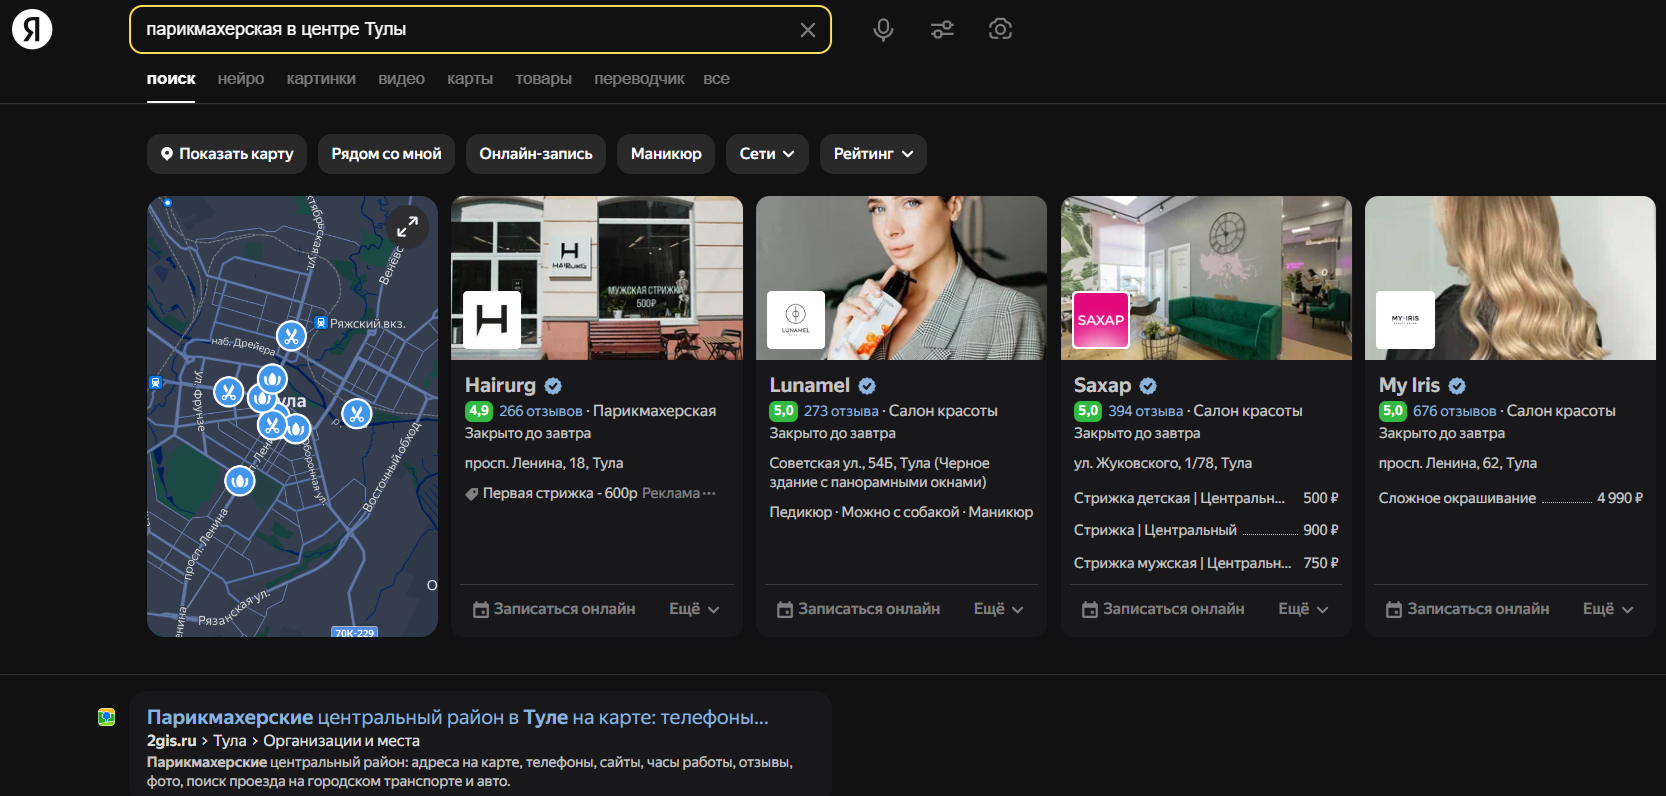Click the verified checkmark next to Hairurg

(x=553, y=386)
